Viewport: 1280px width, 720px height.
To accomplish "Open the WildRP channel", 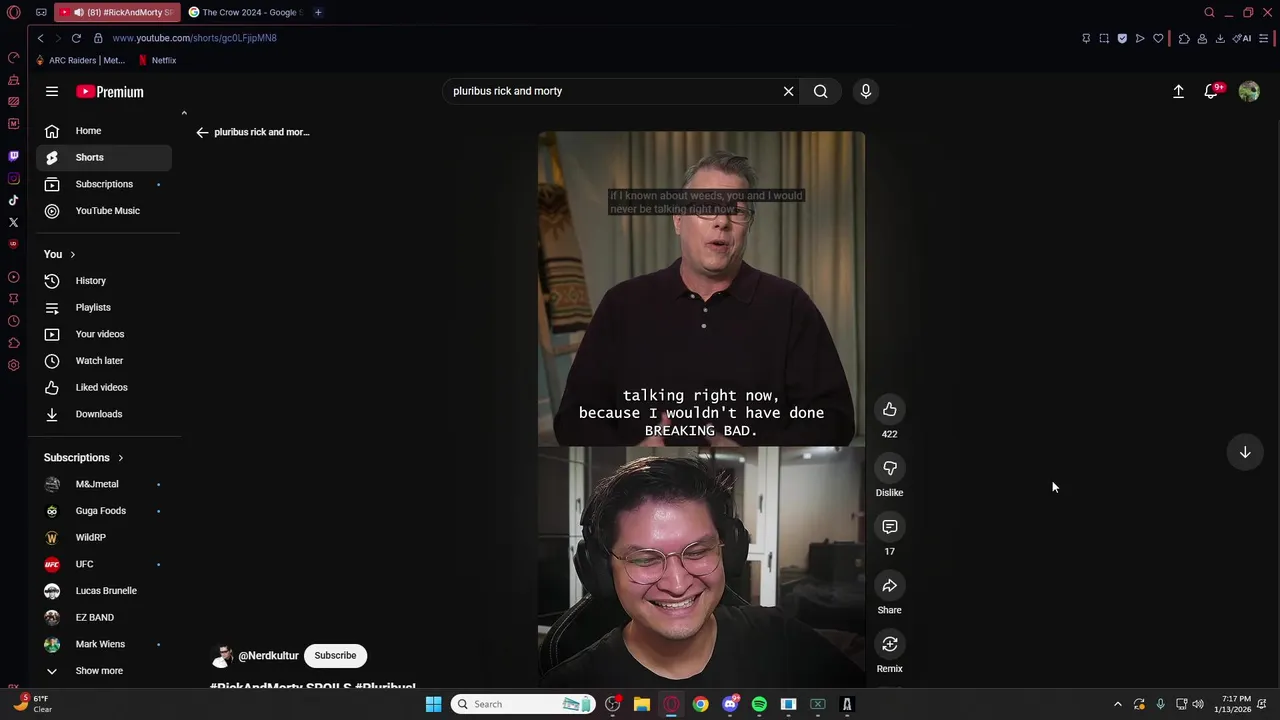I will [x=104, y=537].
